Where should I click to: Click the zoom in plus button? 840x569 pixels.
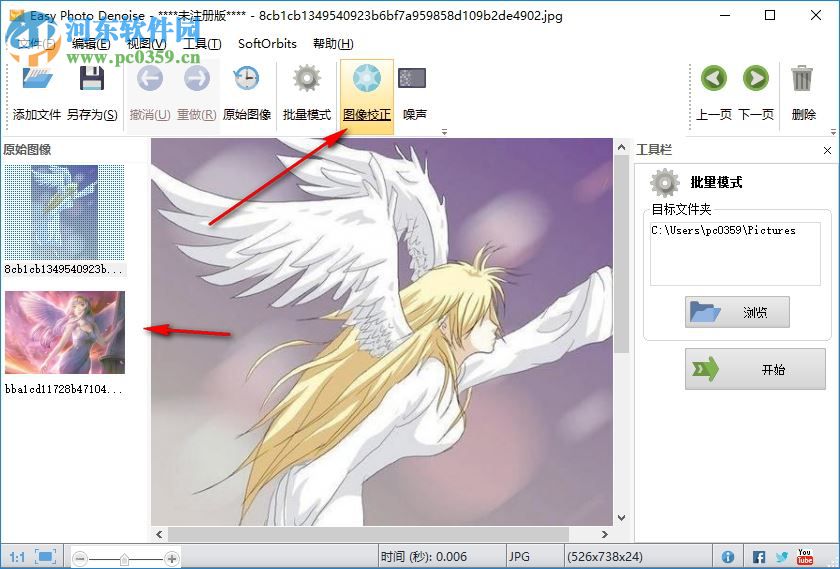coord(172,559)
